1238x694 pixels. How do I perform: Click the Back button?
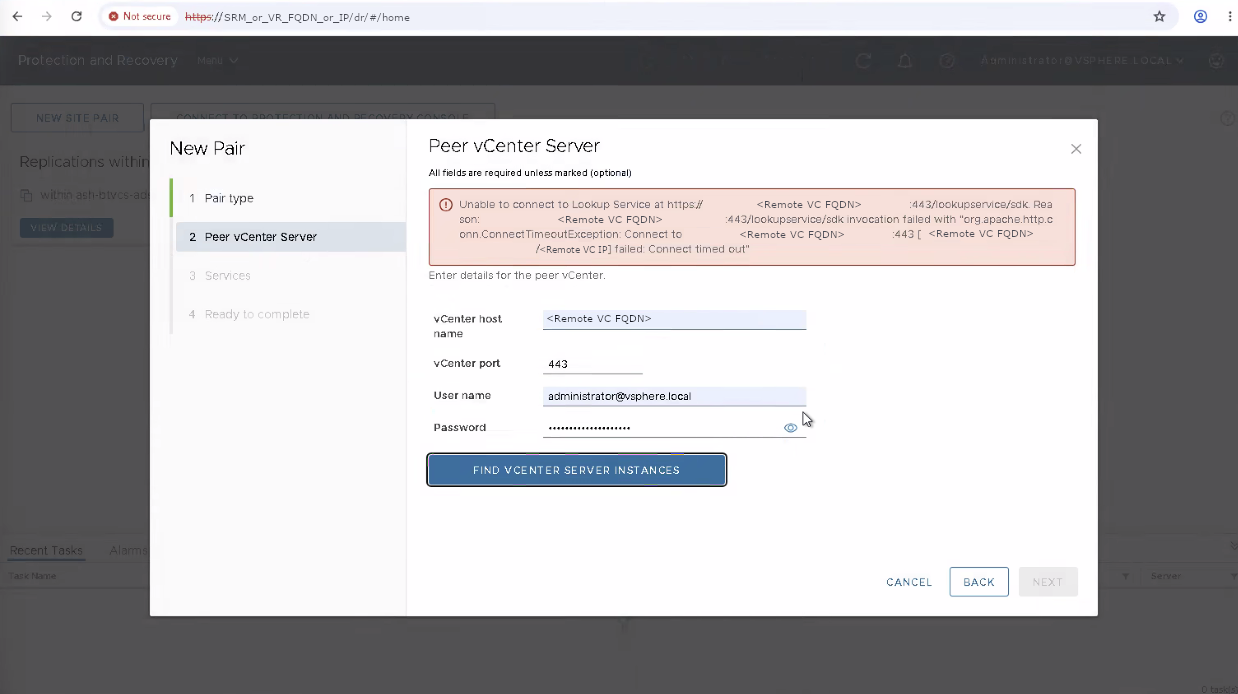(x=979, y=582)
